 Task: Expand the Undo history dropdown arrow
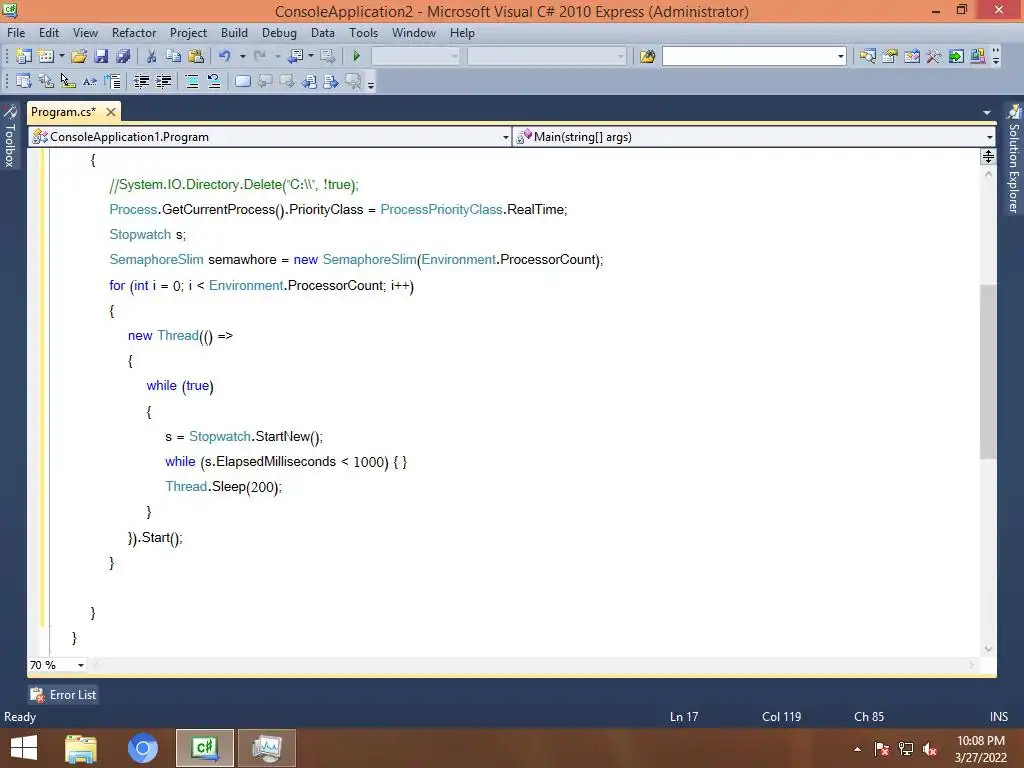242,56
